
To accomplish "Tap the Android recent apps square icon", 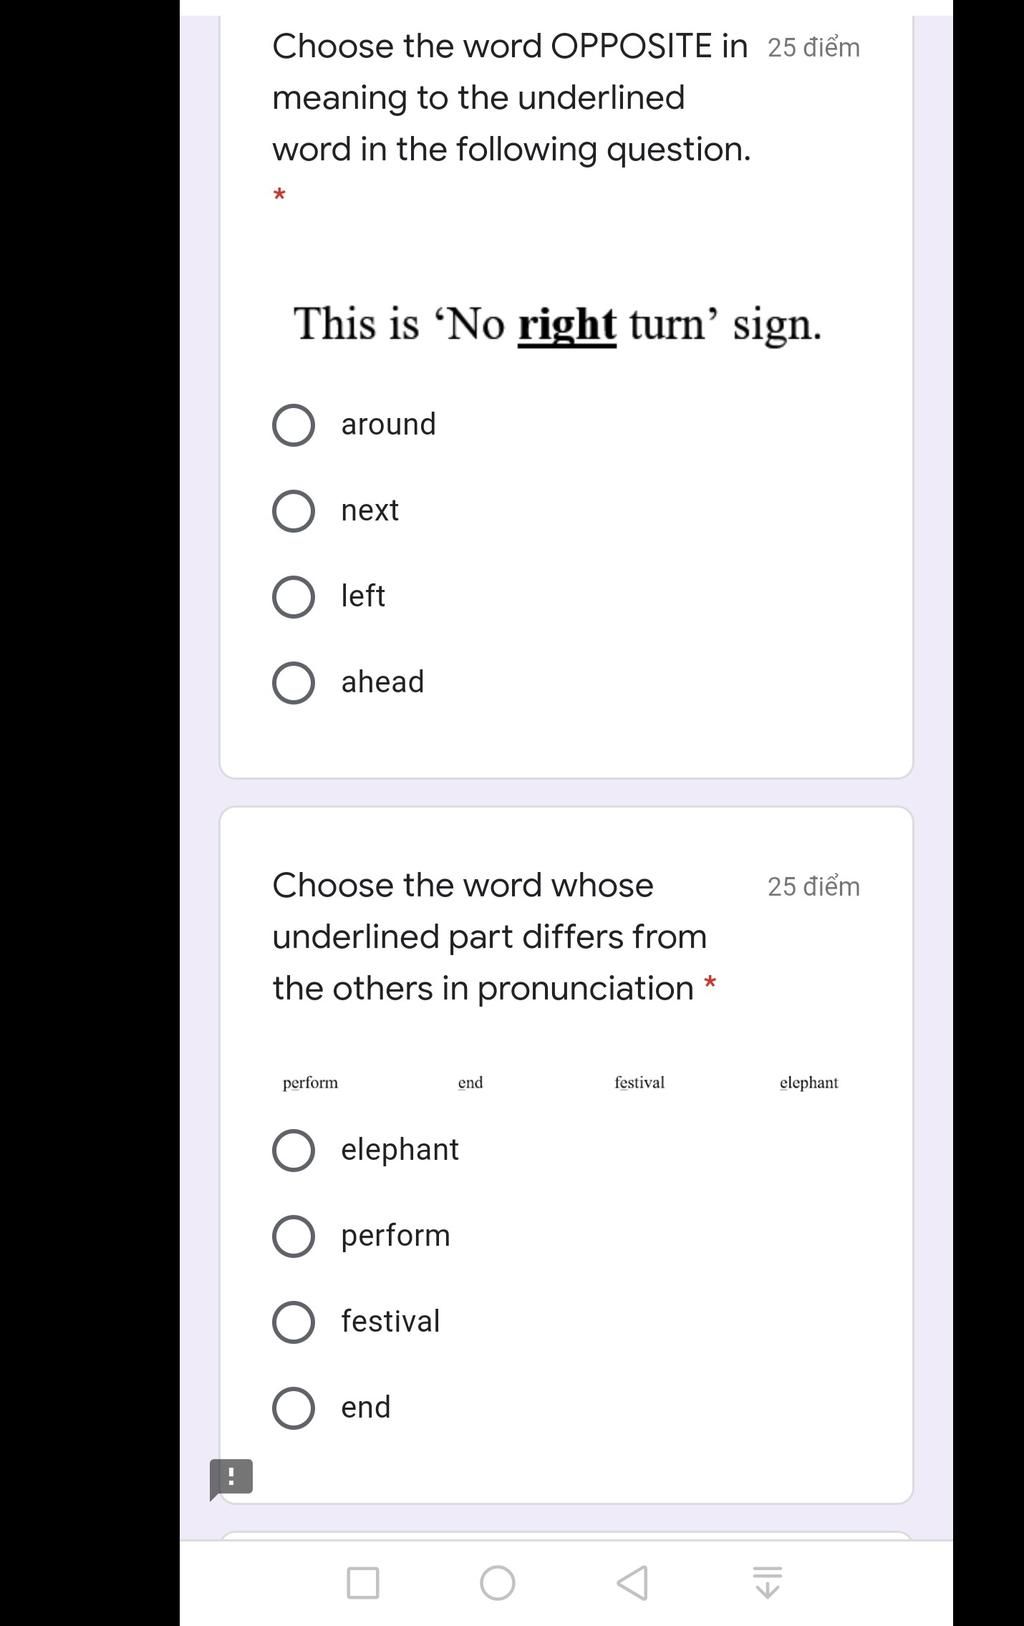I will coord(362,1583).
